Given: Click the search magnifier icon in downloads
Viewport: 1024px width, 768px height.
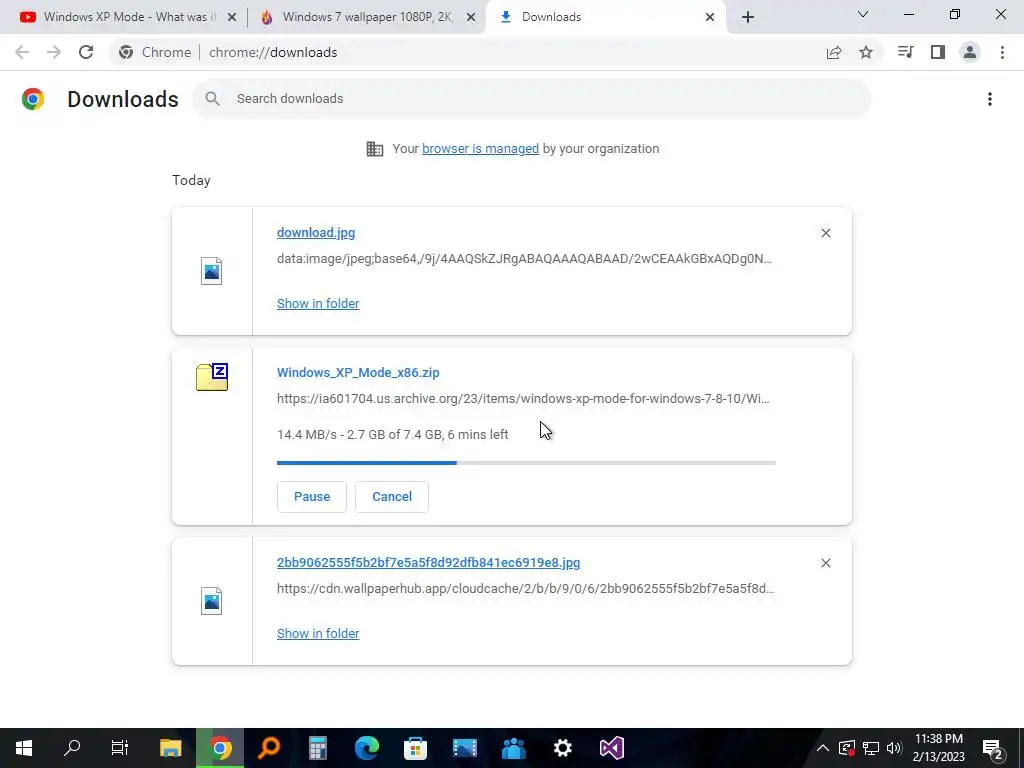Looking at the screenshot, I should [212, 99].
